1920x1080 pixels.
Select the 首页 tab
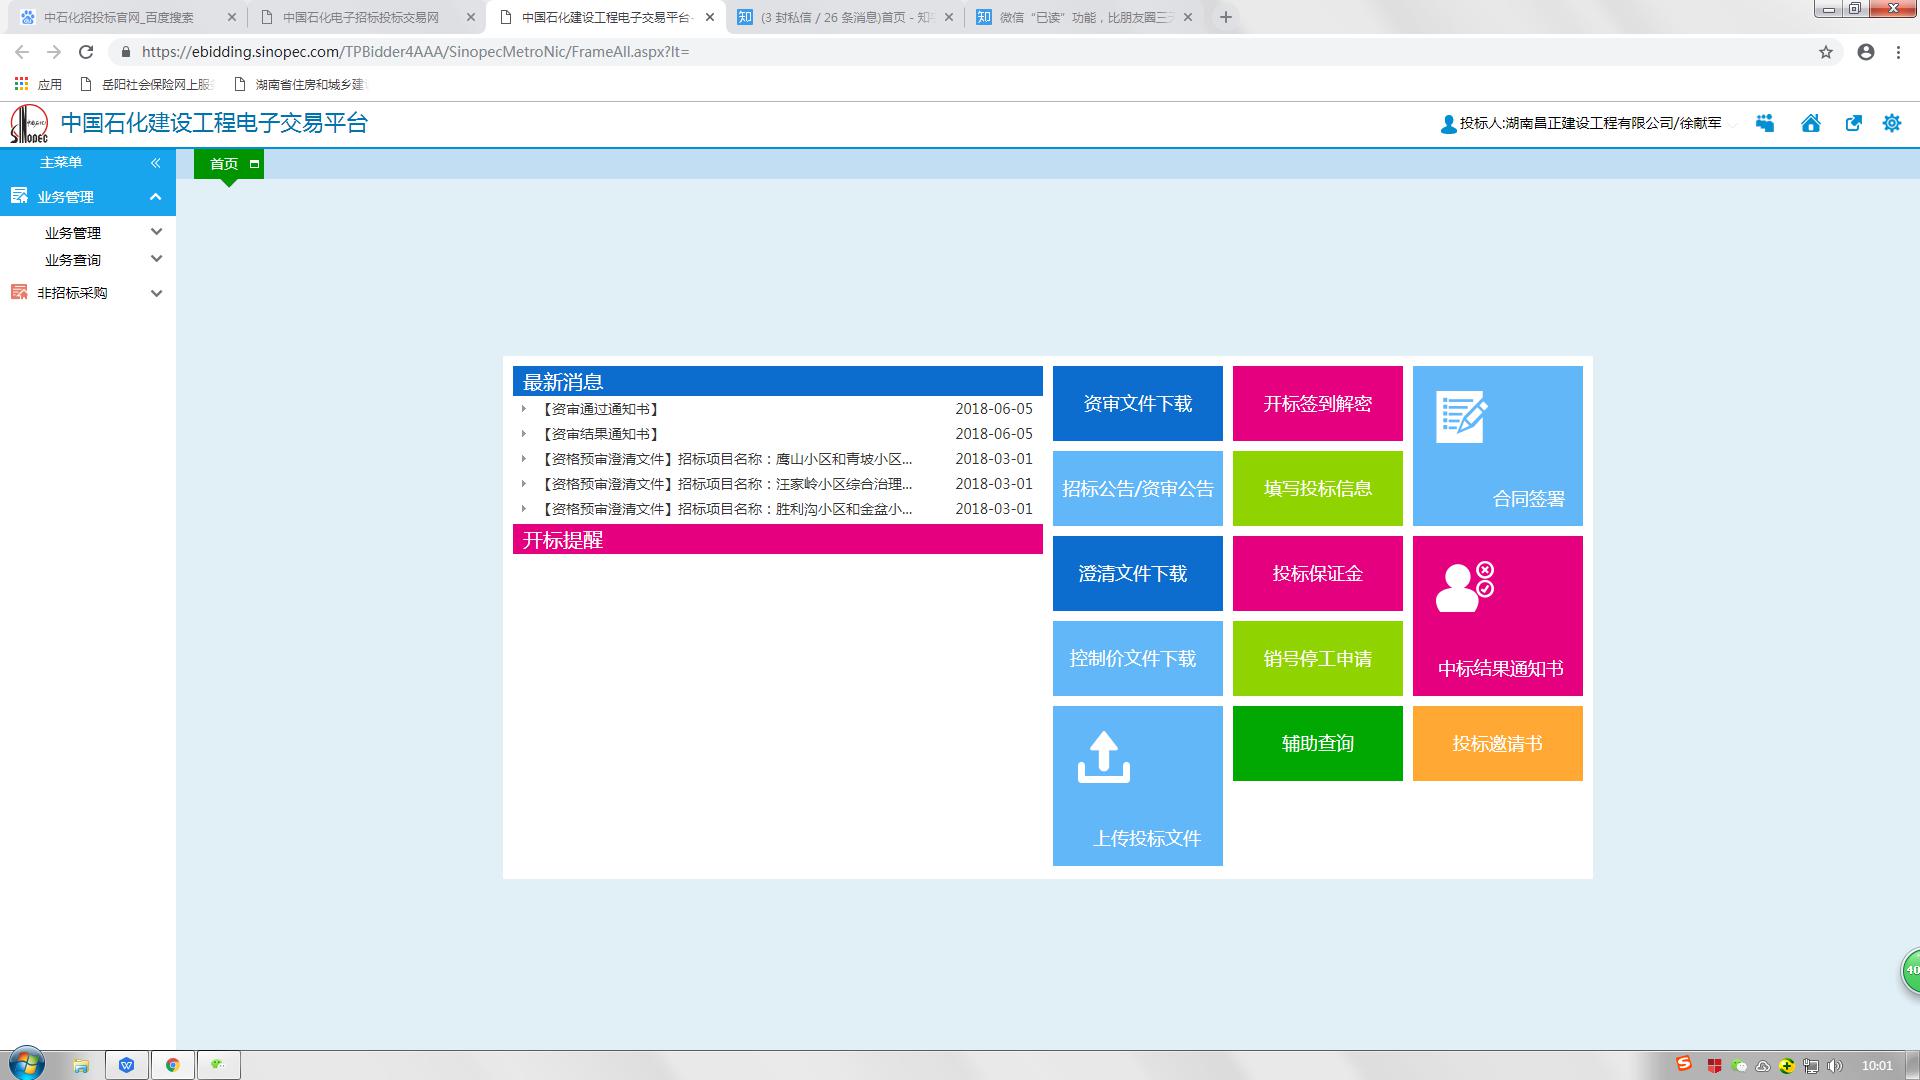(224, 164)
